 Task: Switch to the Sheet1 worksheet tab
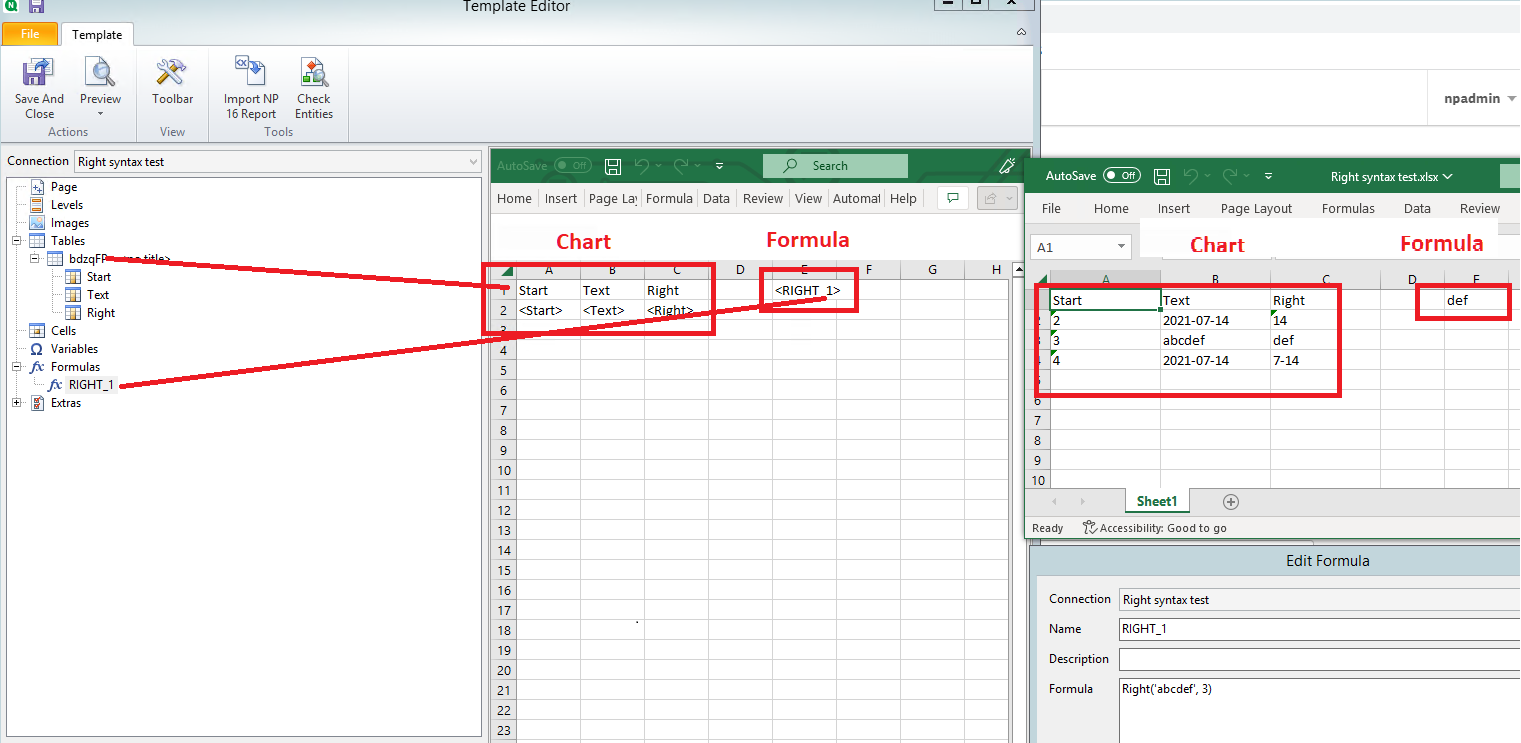tap(1156, 502)
